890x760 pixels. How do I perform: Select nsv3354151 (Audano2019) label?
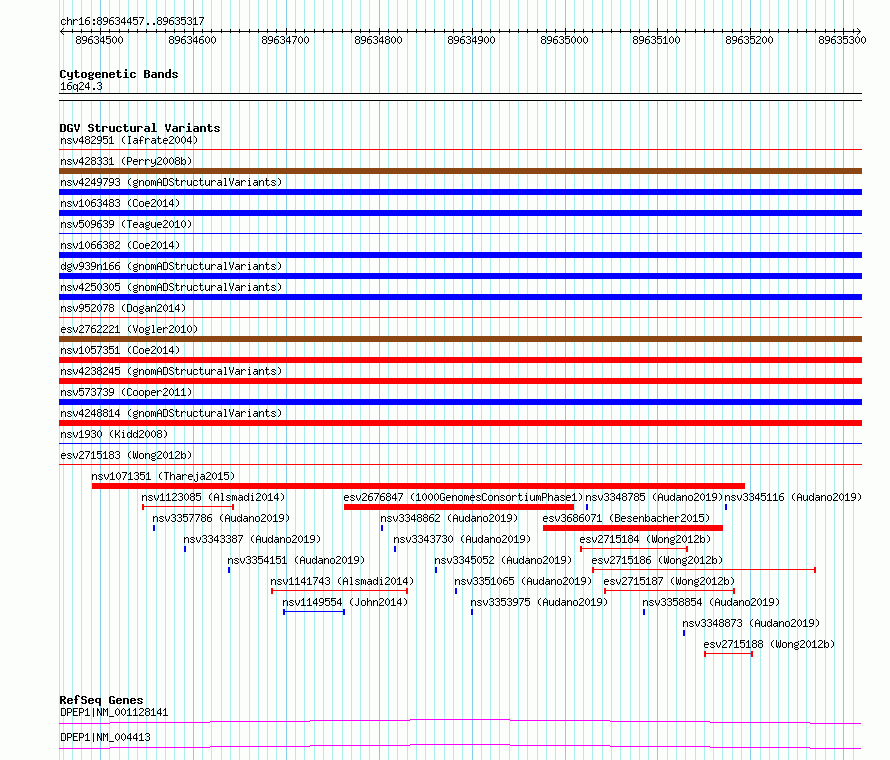click(x=296, y=560)
